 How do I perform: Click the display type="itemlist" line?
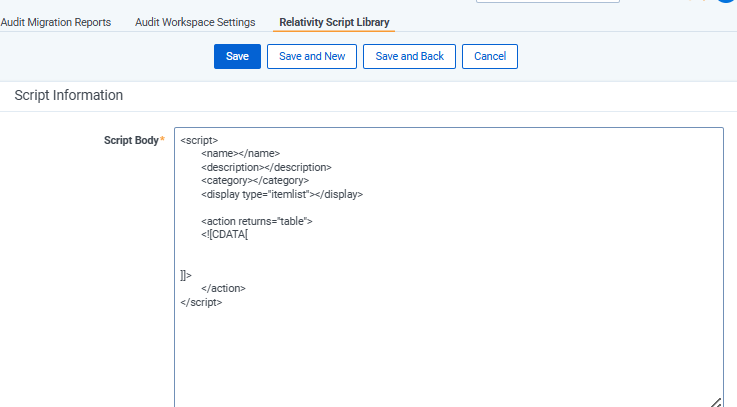282,194
